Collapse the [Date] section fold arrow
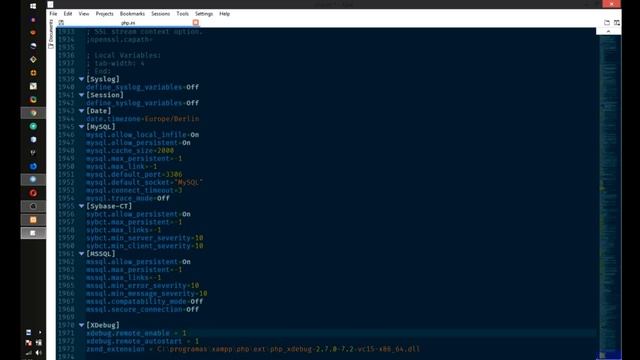The width and height of the screenshot is (640, 360). coord(81,111)
